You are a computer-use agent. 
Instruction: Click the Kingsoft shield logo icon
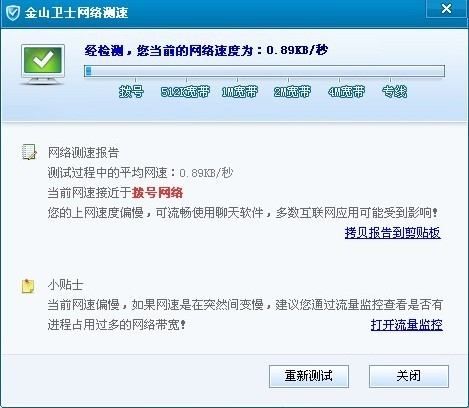[x=13, y=13]
